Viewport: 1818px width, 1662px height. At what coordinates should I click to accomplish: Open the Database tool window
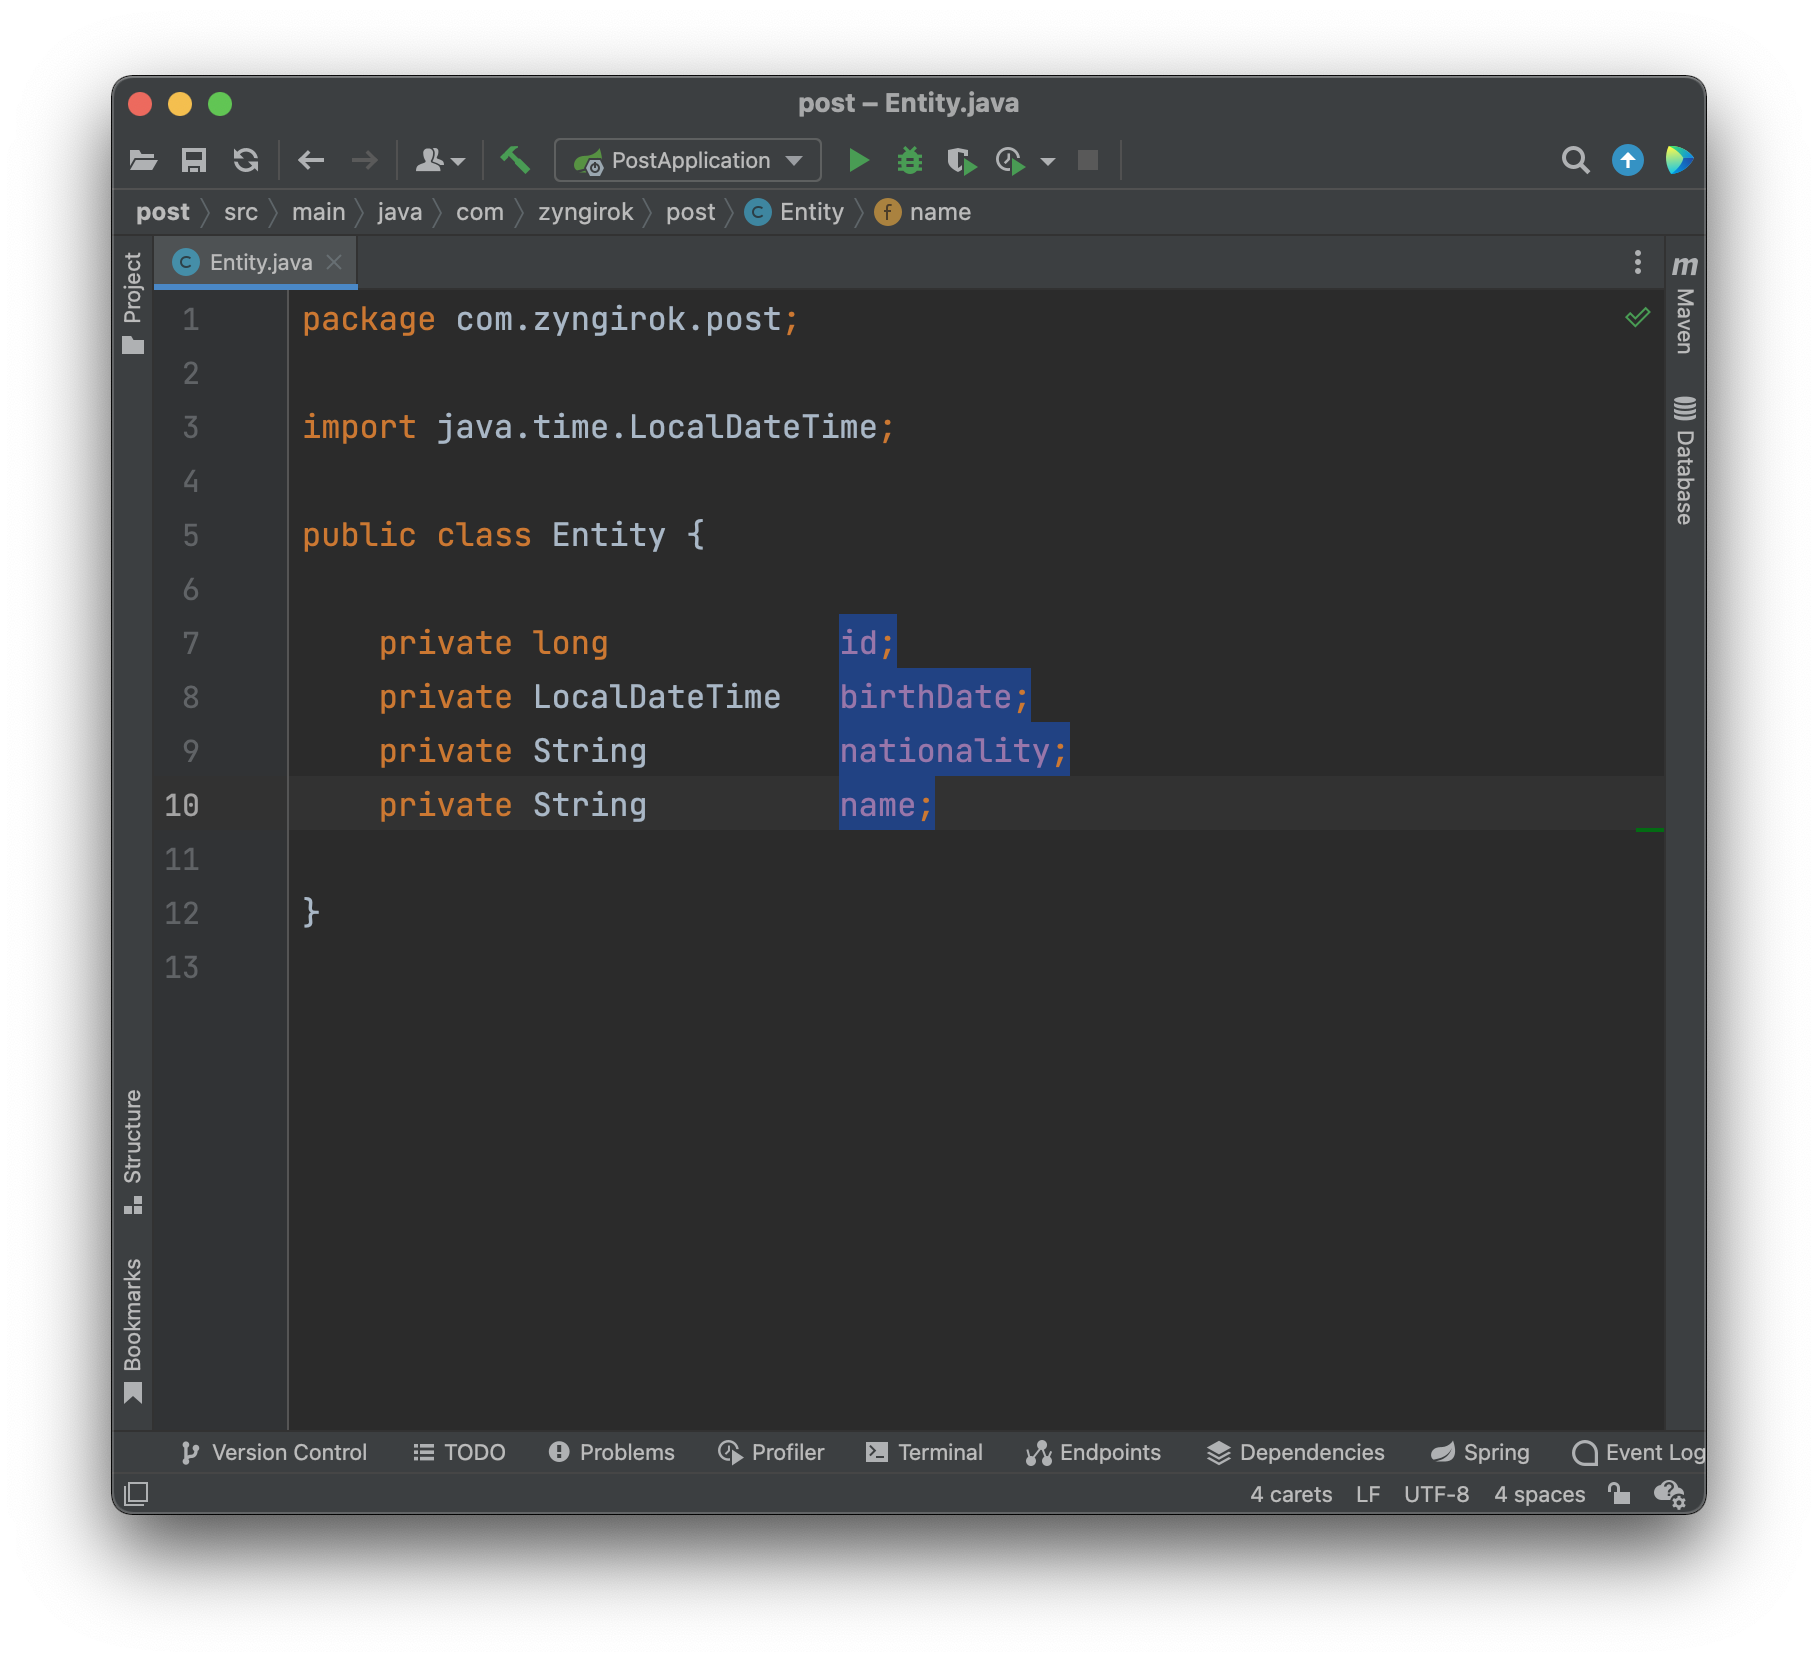click(1685, 460)
